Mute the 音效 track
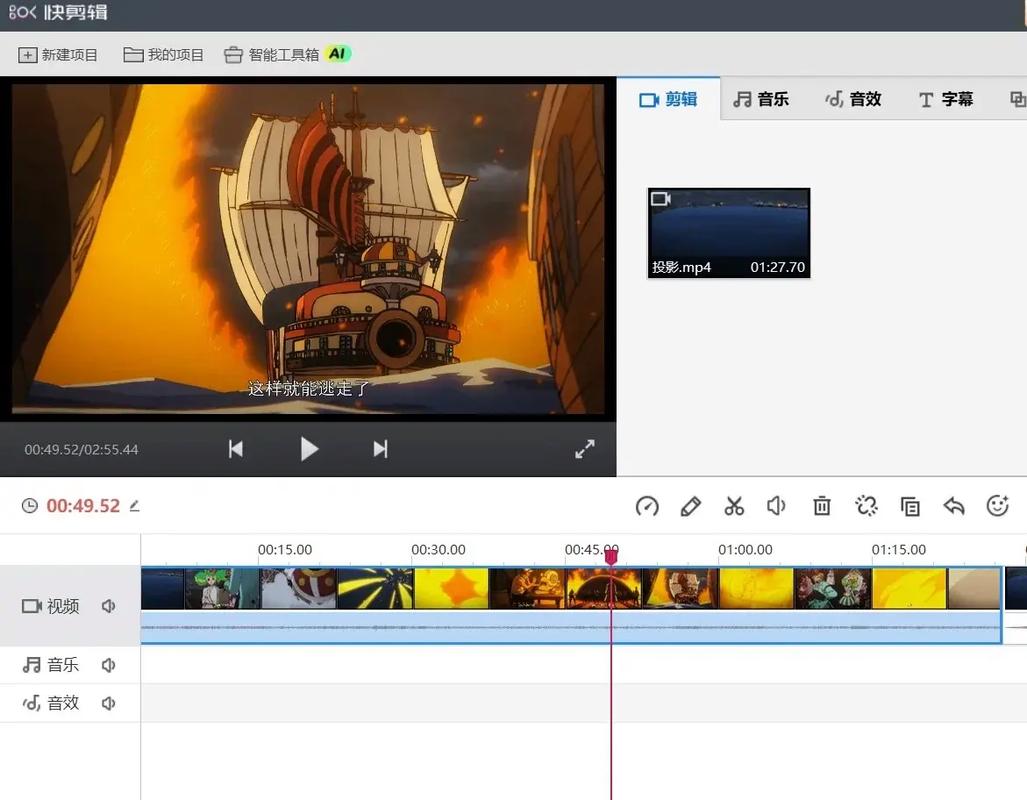1027x800 pixels. pos(109,703)
